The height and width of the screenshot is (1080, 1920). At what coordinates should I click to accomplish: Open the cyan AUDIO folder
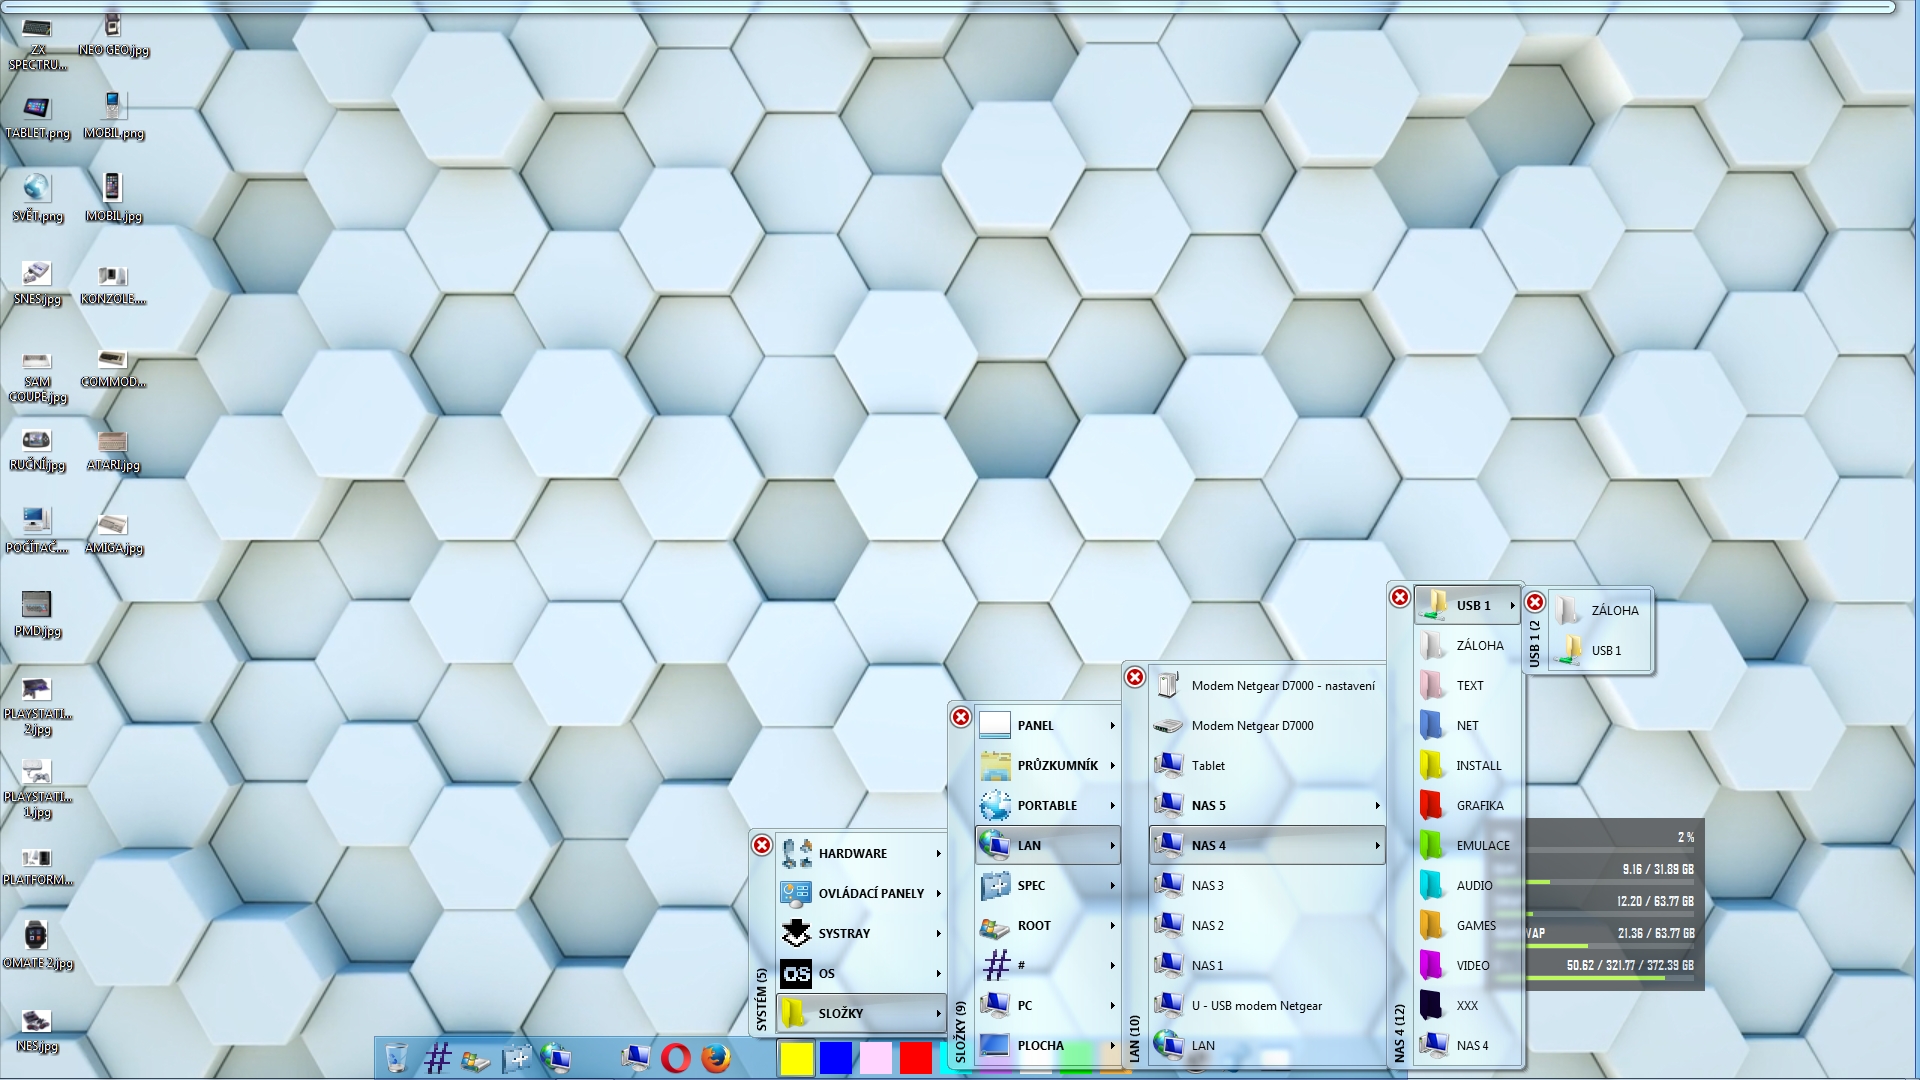coord(1466,885)
